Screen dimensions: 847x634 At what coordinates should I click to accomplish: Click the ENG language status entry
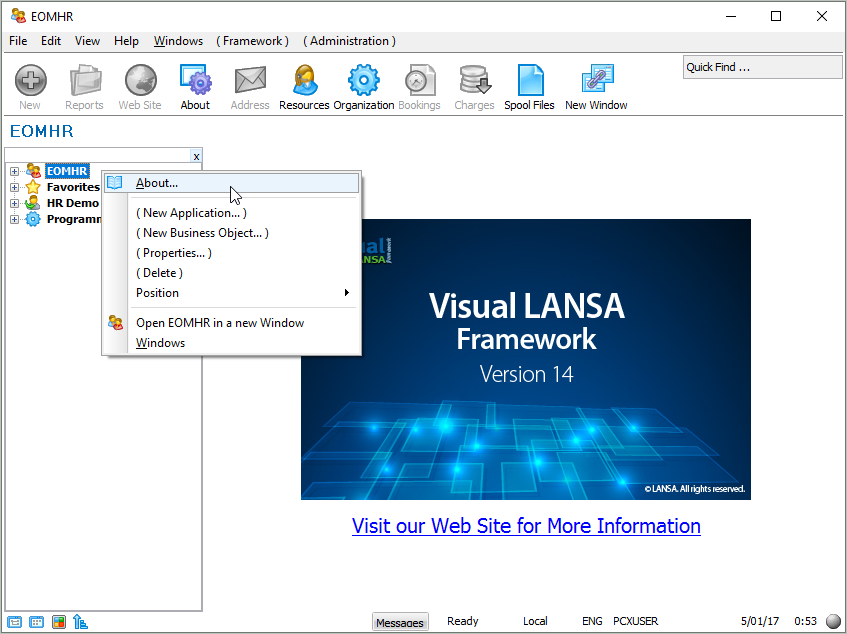coord(592,622)
